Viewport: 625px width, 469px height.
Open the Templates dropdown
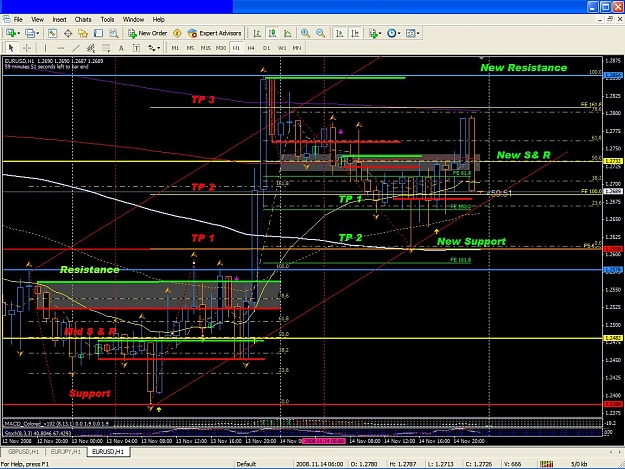412,33
